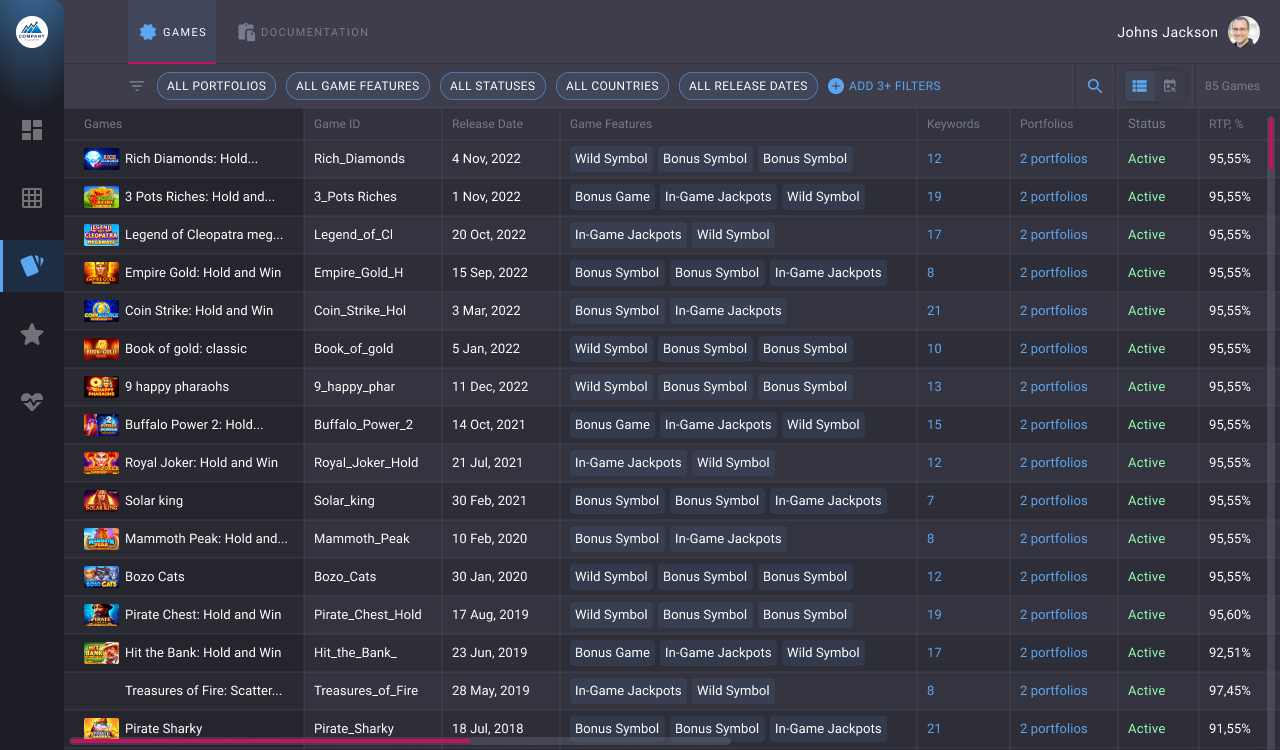Open favorites star icon in sidebar
The width and height of the screenshot is (1280, 750).
pyautogui.click(x=32, y=334)
